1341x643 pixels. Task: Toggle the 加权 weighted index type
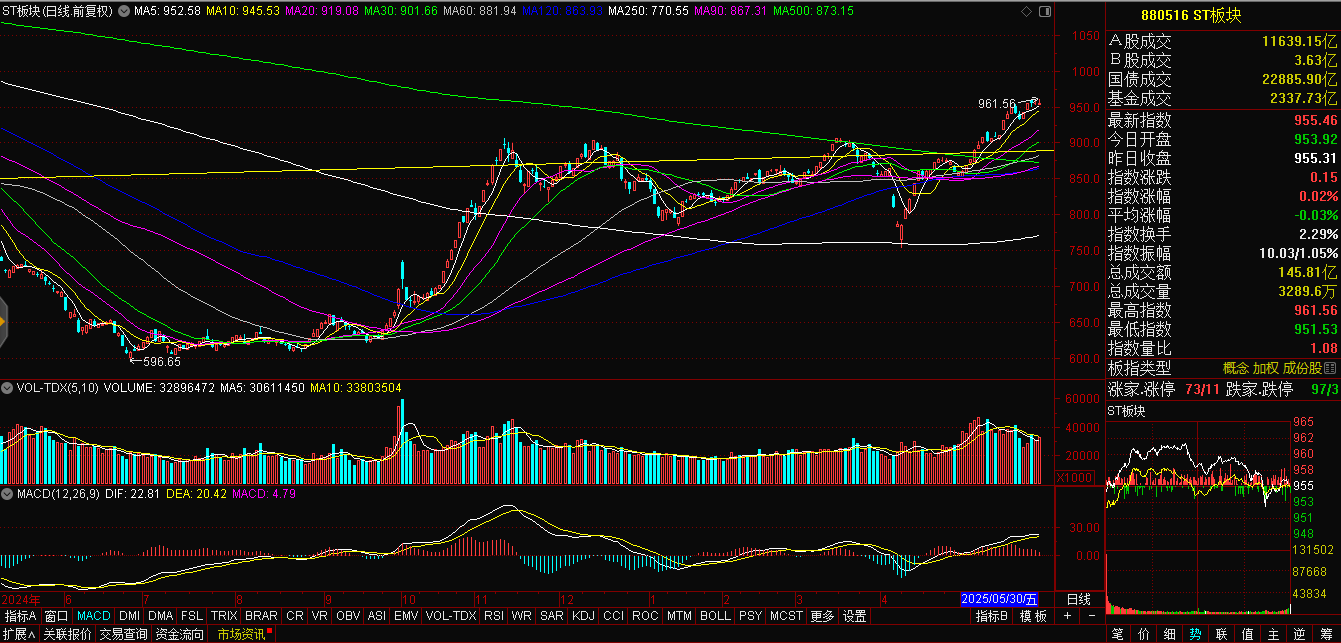pos(1266,368)
